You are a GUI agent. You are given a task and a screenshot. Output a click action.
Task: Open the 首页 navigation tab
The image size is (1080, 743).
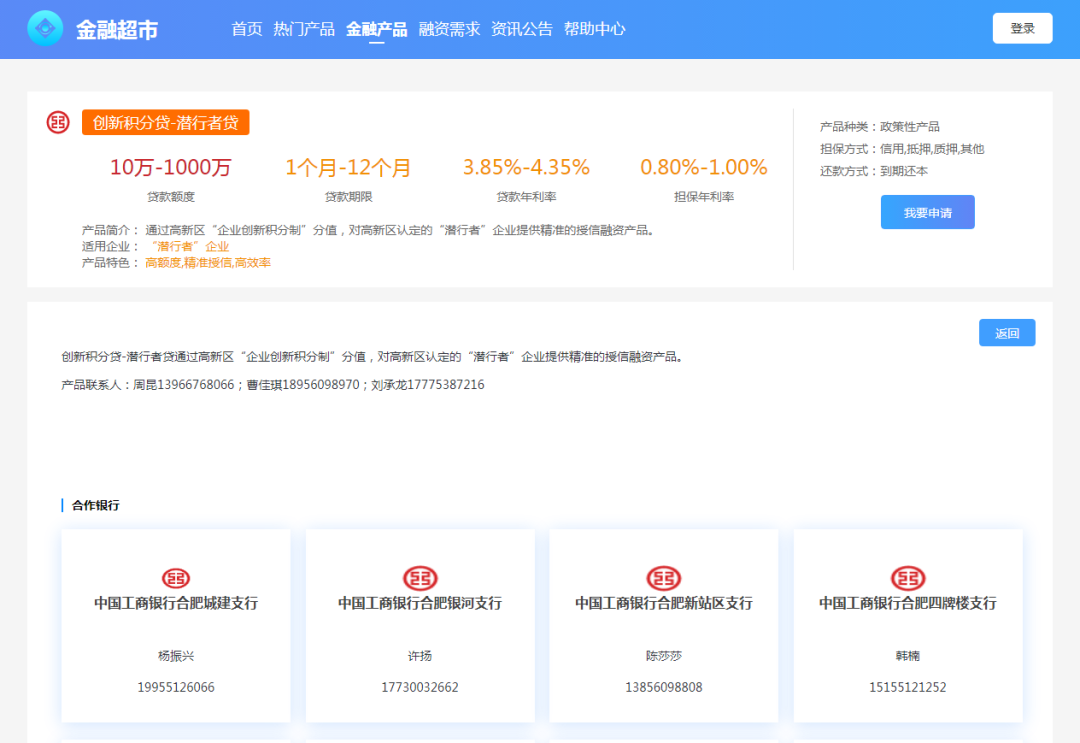246,29
